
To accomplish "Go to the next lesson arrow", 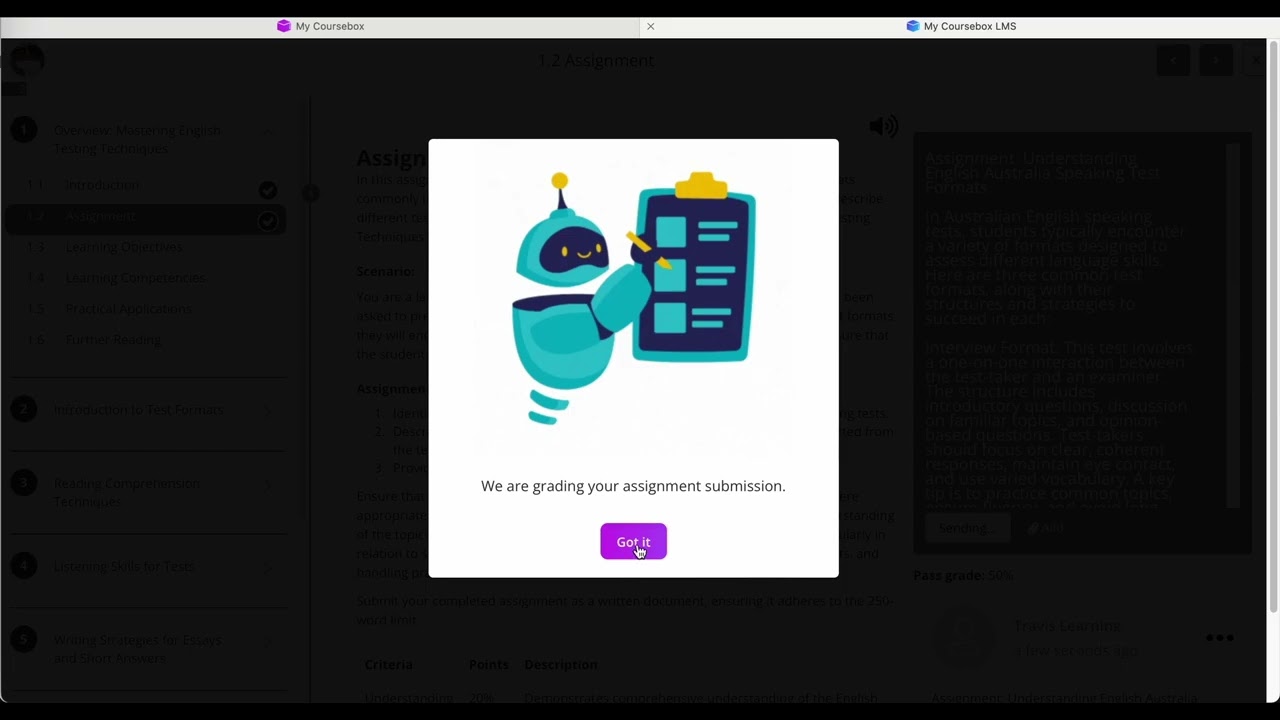I will [x=1215, y=60].
